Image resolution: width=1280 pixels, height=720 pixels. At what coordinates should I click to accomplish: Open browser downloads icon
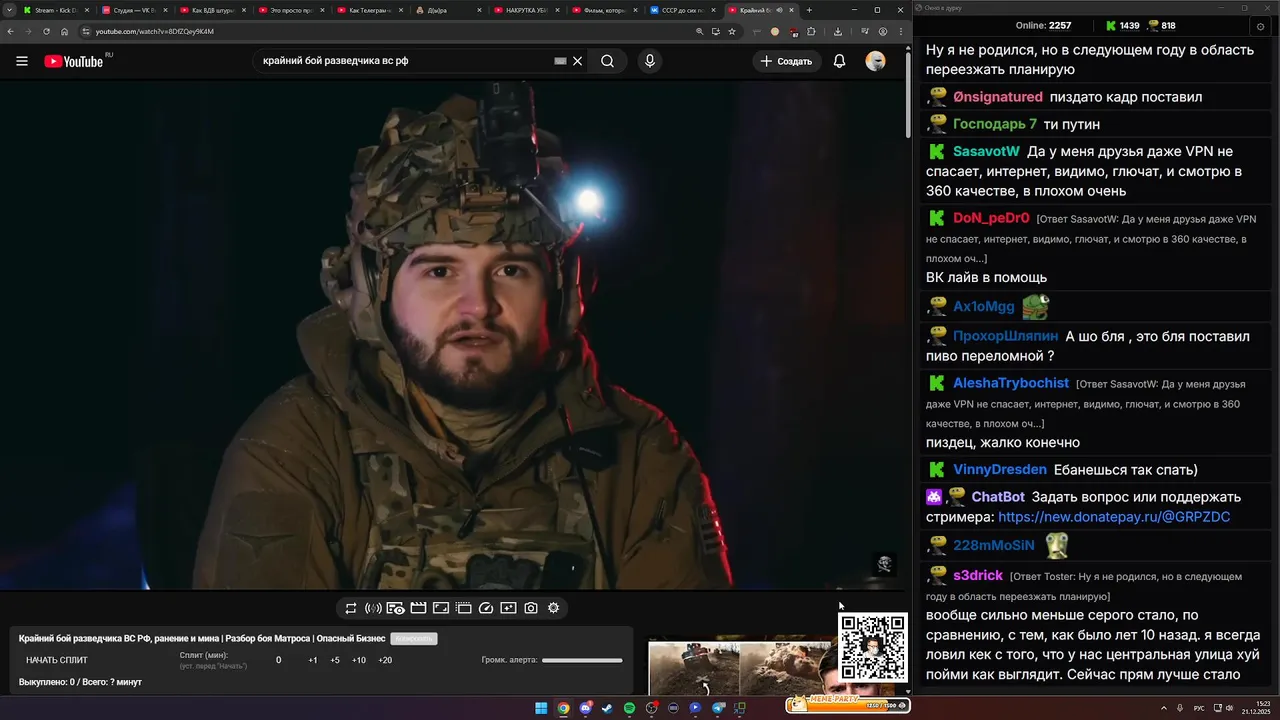point(838,31)
